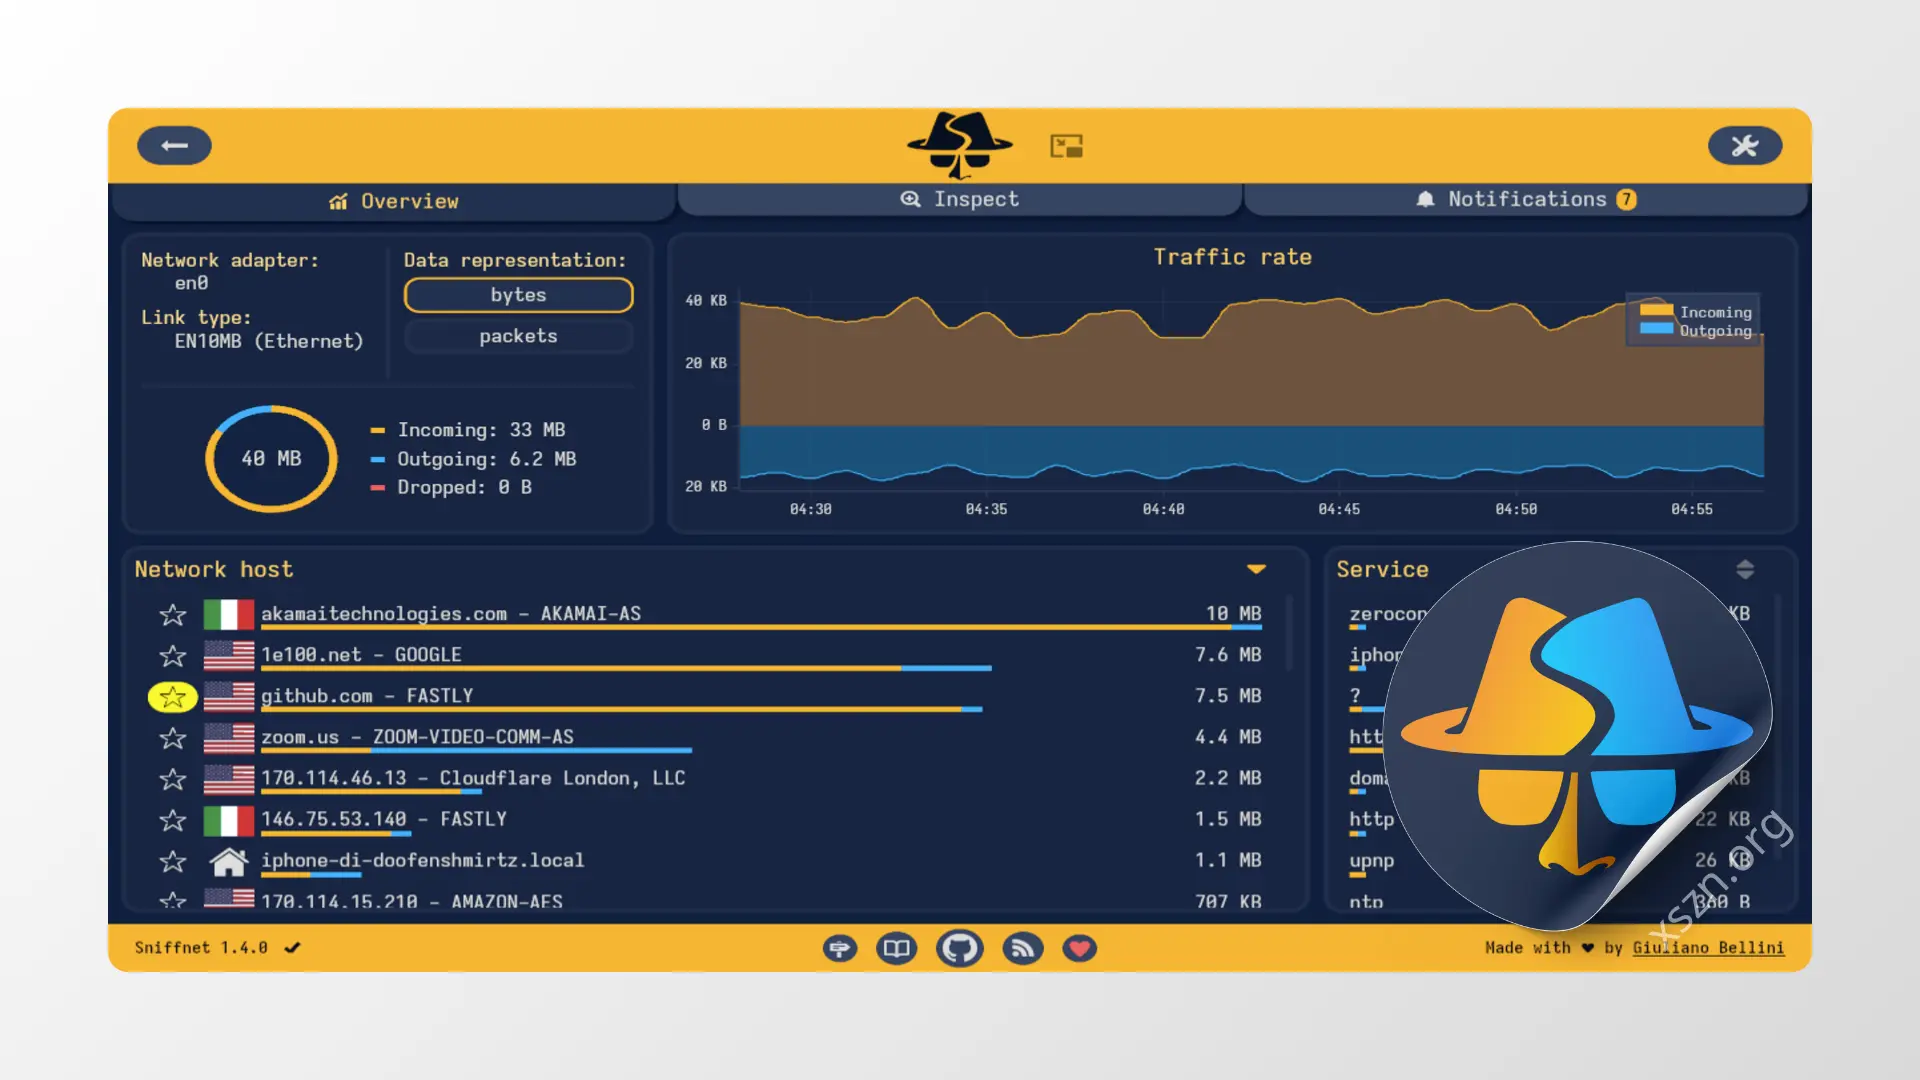Click the notifications count badge 7
This screenshot has width=1920, height=1080.
[x=1627, y=199]
